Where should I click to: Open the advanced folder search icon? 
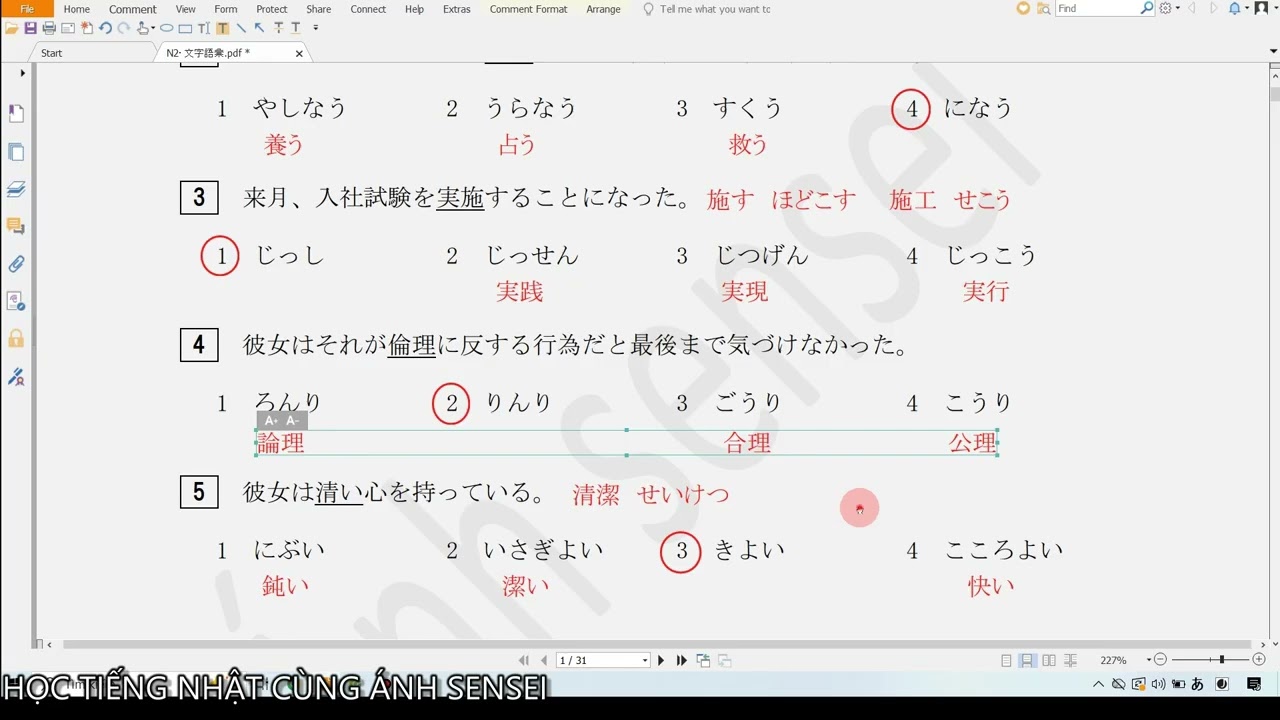tap(1044, 8)
